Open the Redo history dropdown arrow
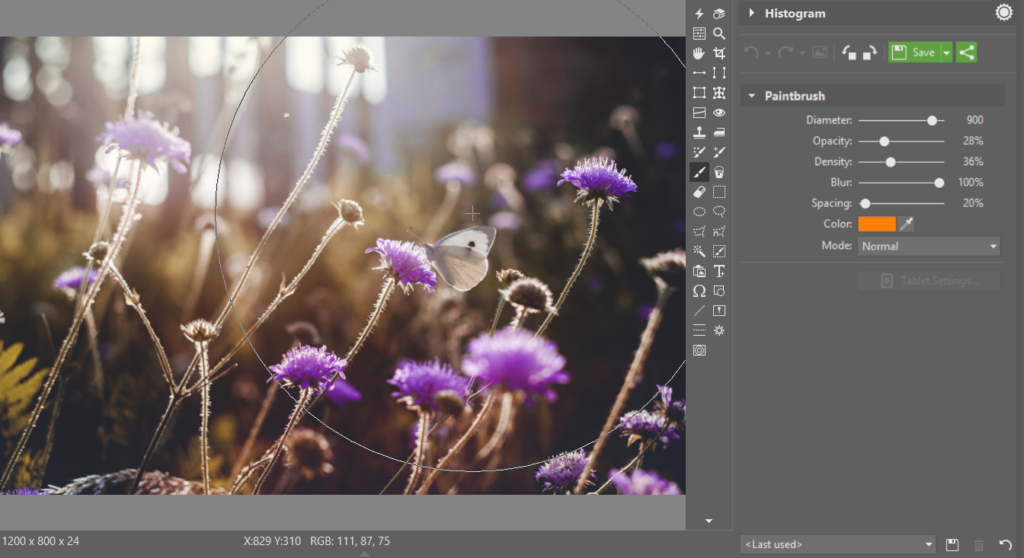This screenshot has width=1024, height=558. pyautogui.click(x=802, y=53)
